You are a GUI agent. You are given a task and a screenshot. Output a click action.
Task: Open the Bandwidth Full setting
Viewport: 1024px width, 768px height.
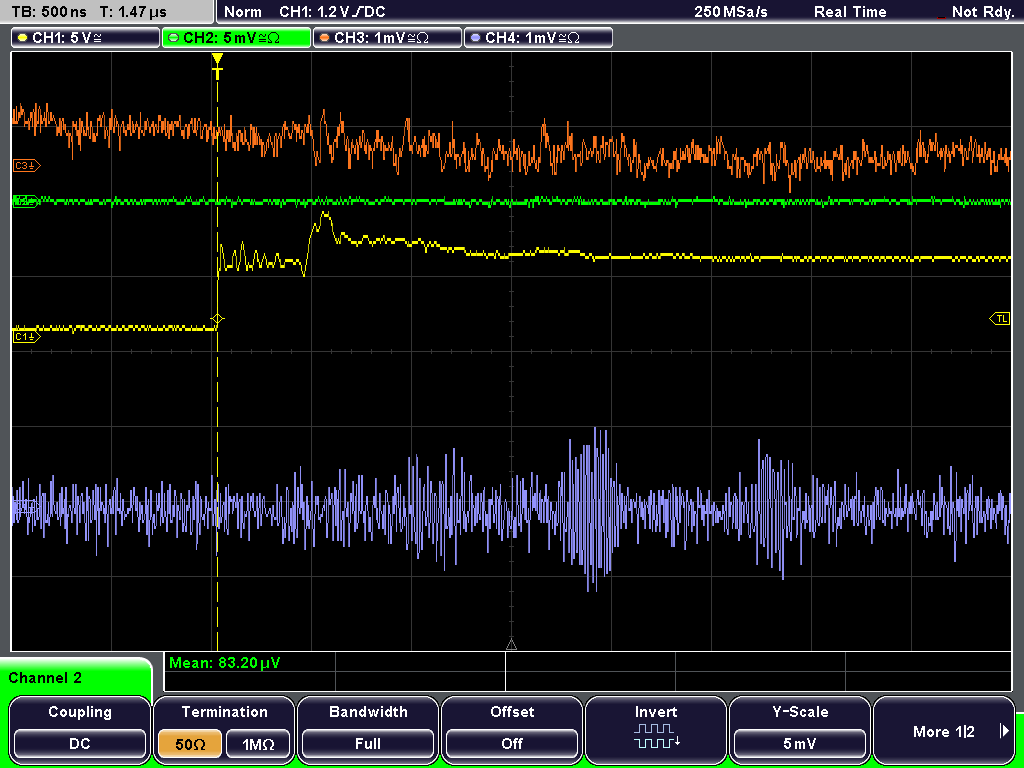(368, 729)
